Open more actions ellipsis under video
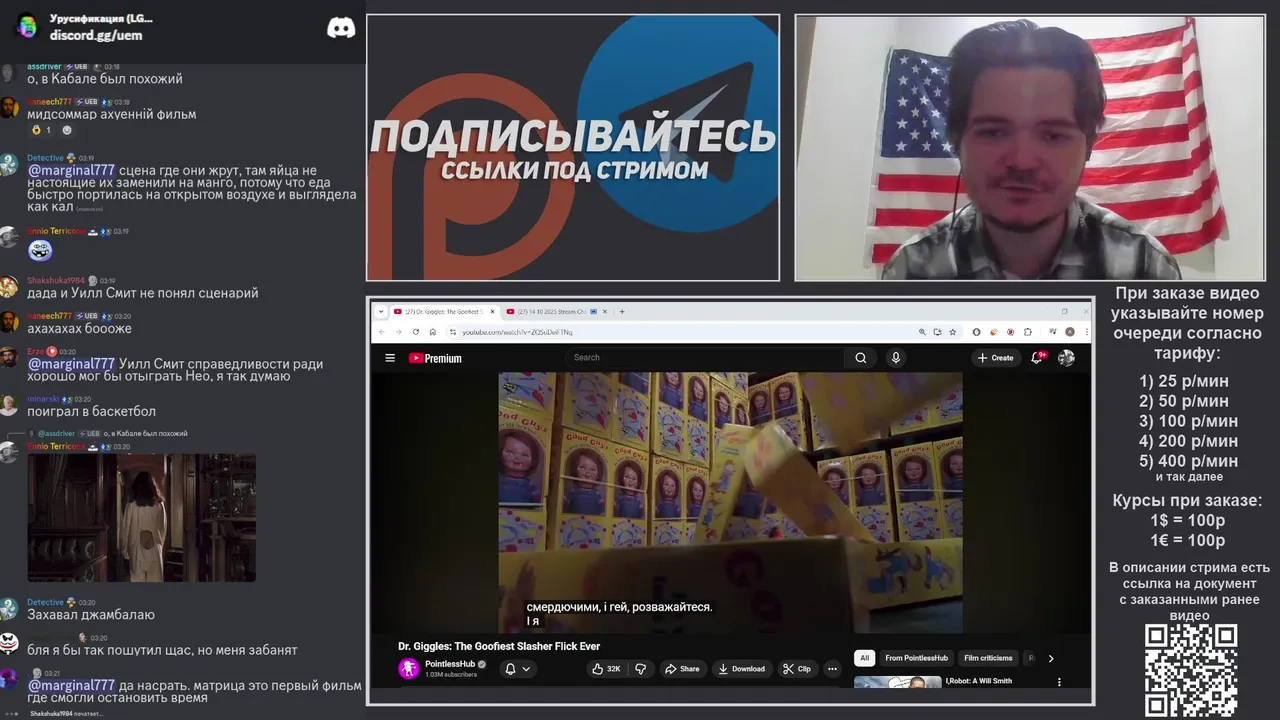This screenshot has height=720, width=1280. [x=832, y=669]
